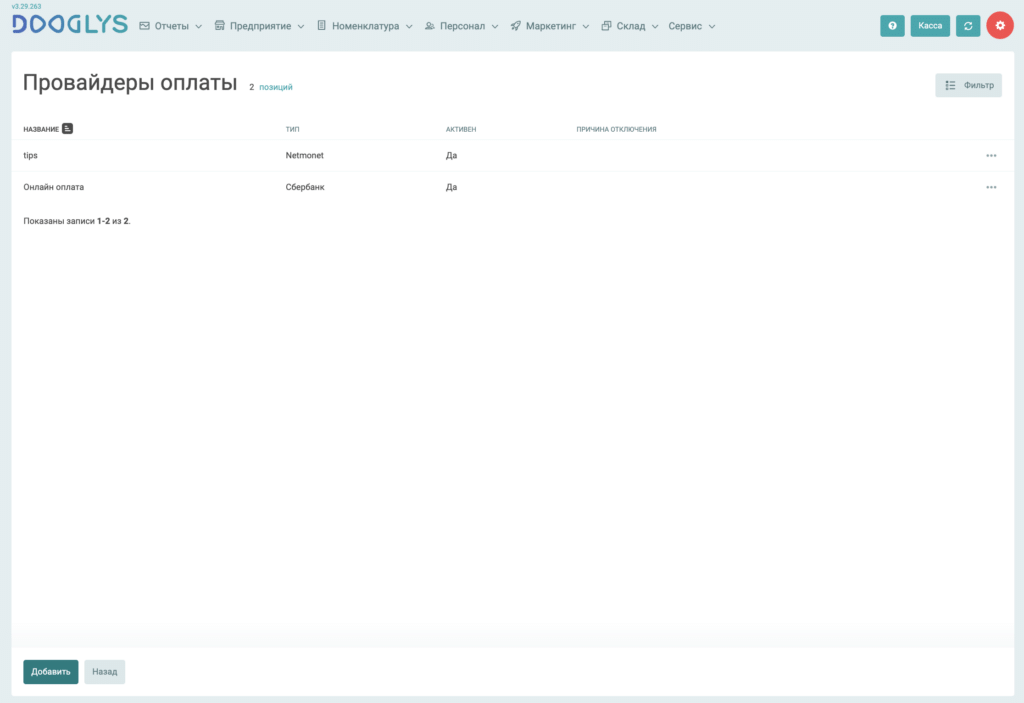Click the Маркетинг rocket icon
The image size is (1024, 703).
(x=515, y=26)
